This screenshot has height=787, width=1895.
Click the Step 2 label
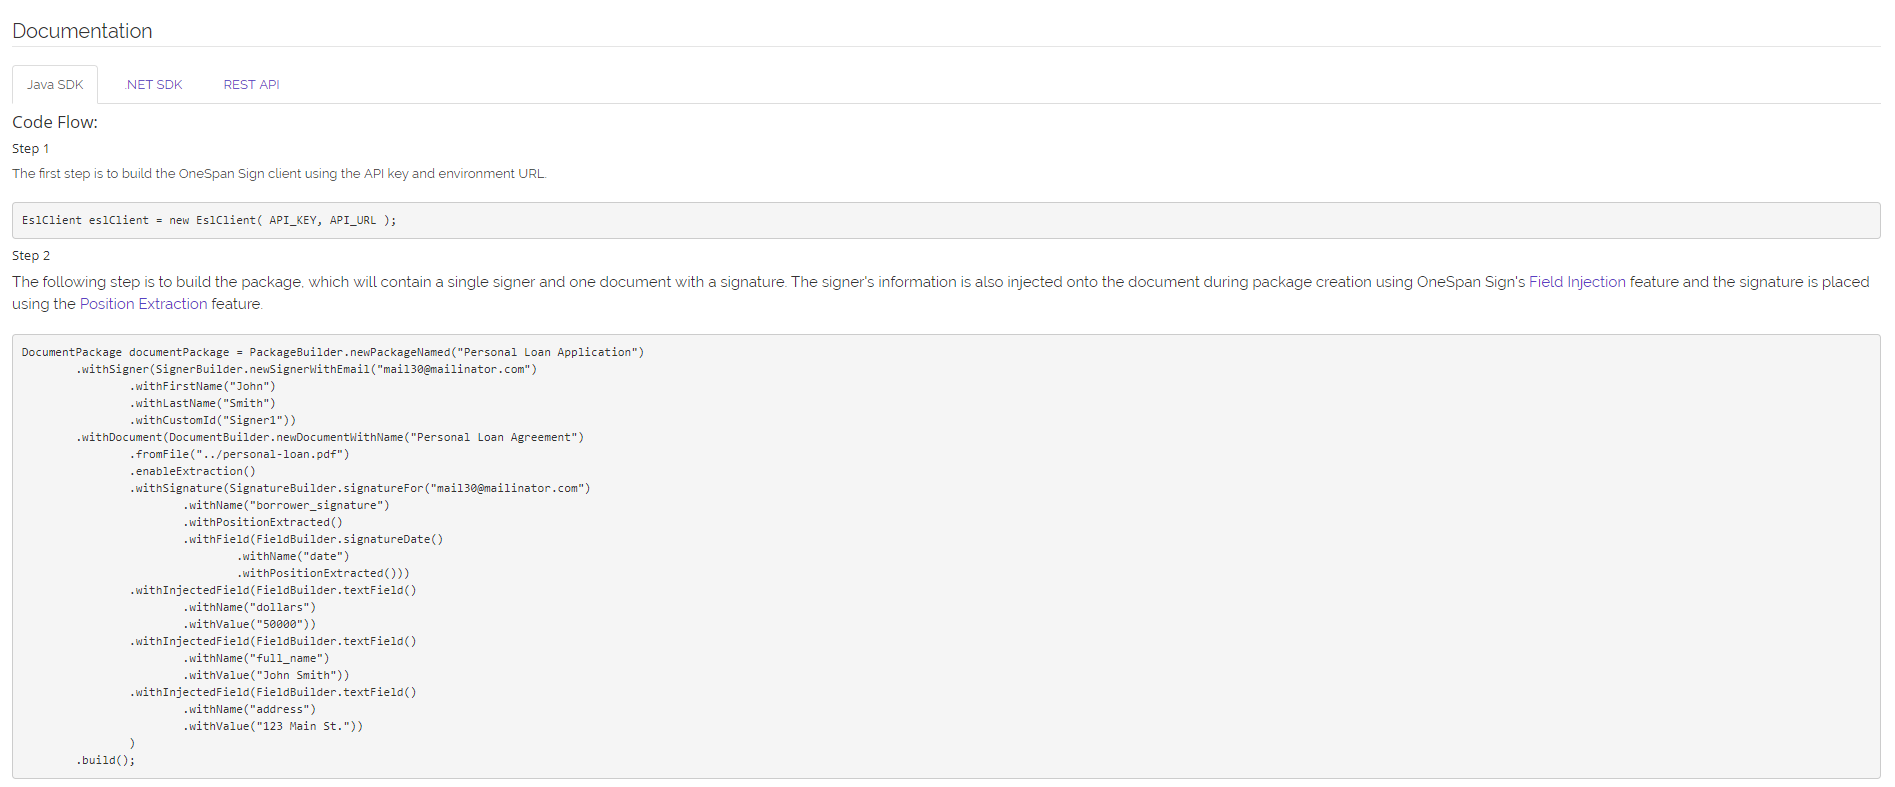point(31,256)
